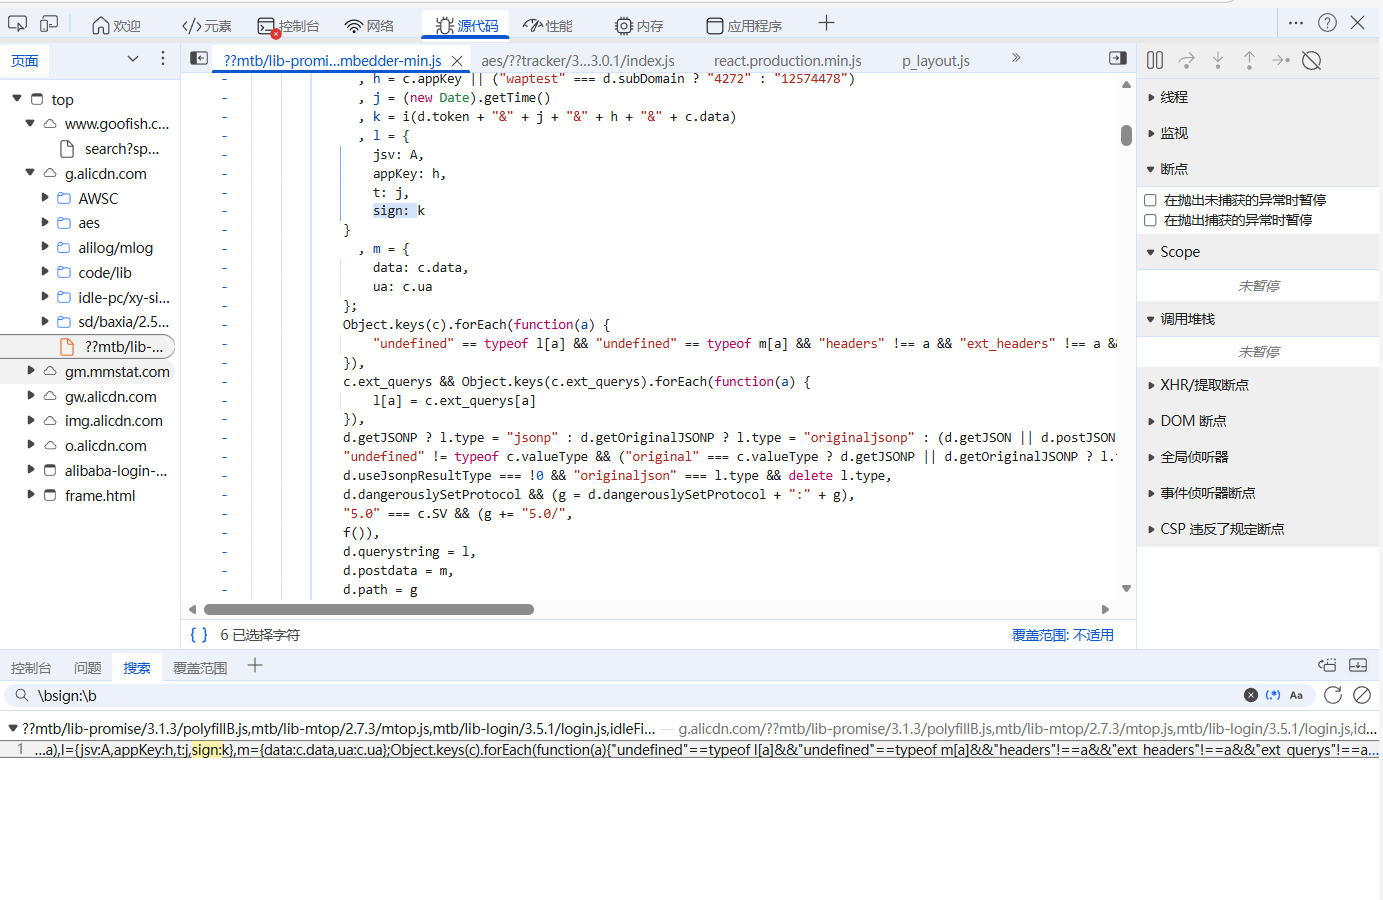This screenshot has height=900, width=1383.
Task: Expand the gm.mmstat.com tree node
Action: click(x=31, y=371)
